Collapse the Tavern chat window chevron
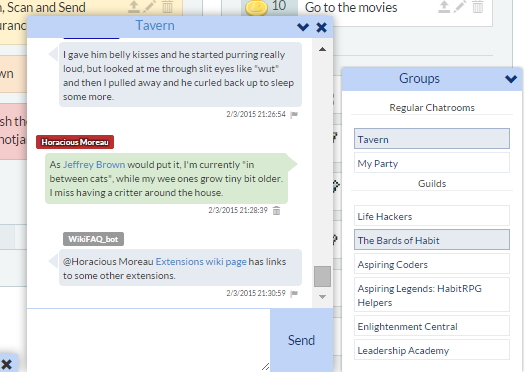 click(x=303, y=27)
